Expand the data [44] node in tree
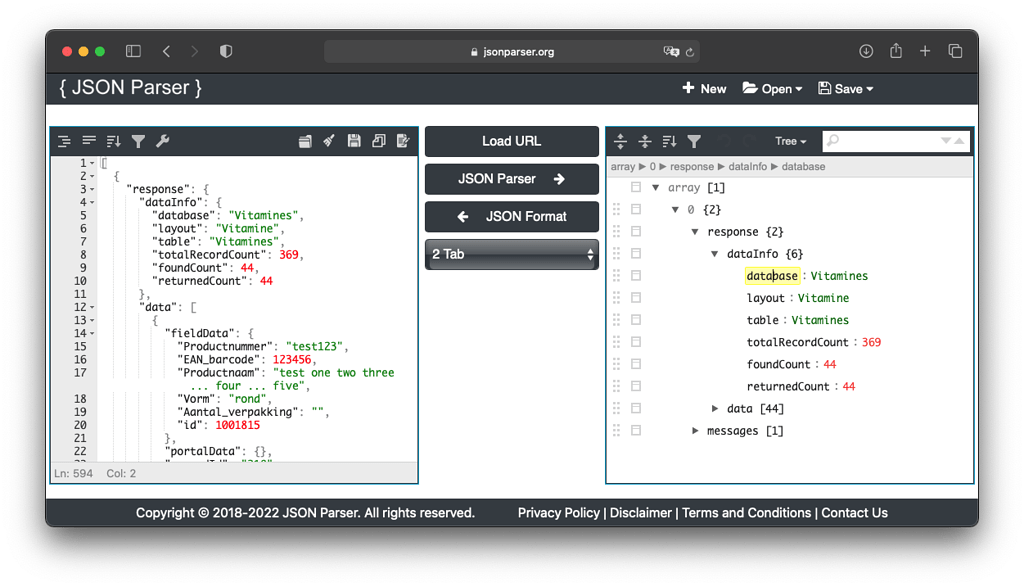 [715, 409]
